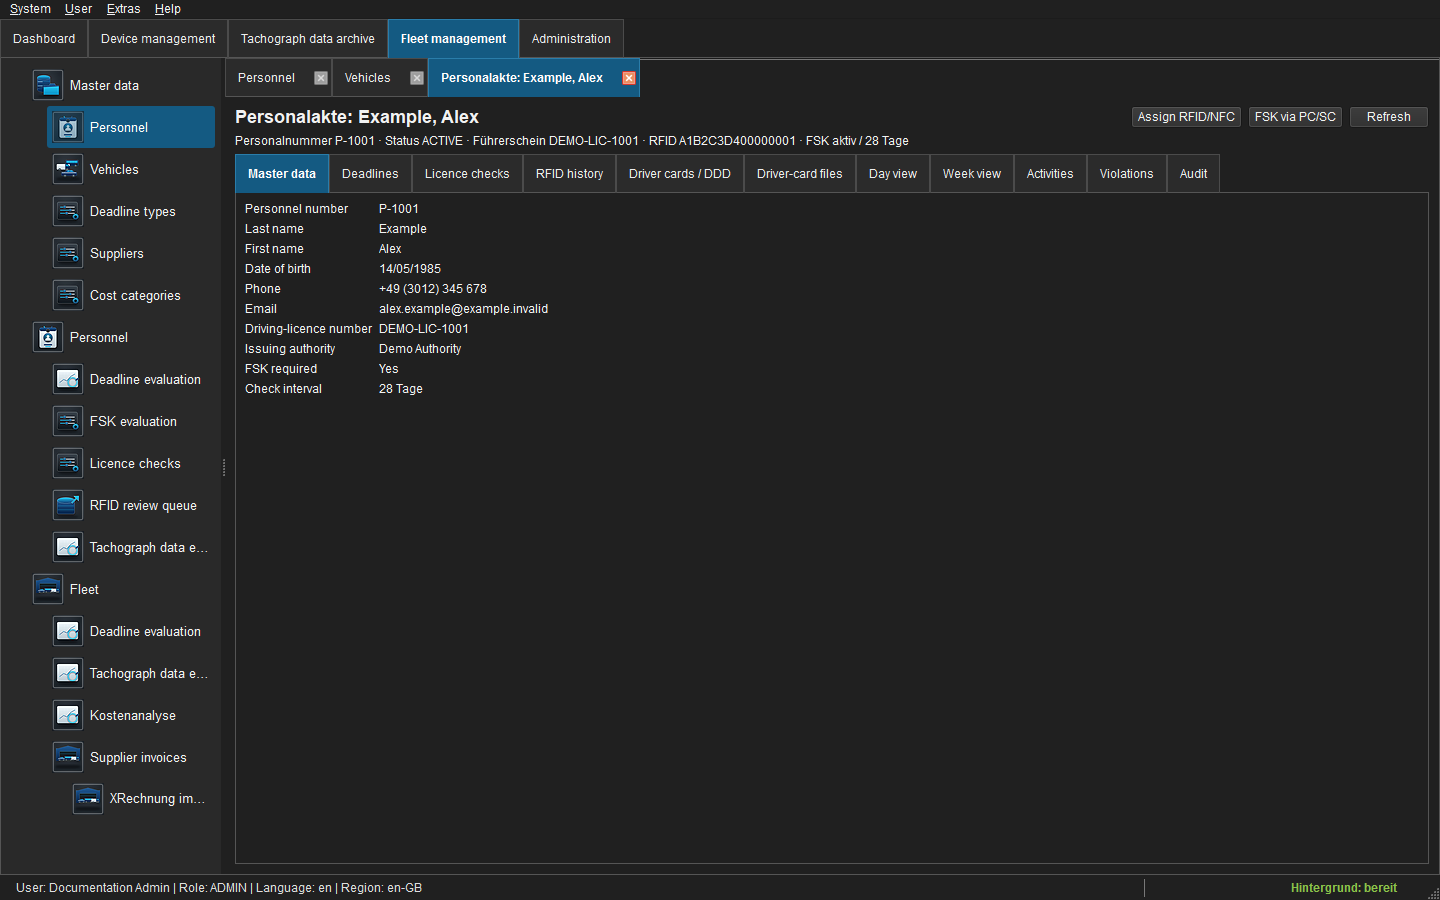Click the Supplier invoices icon
The image size is (1440, 900).
pyautogui.click(x=68, y=757)
